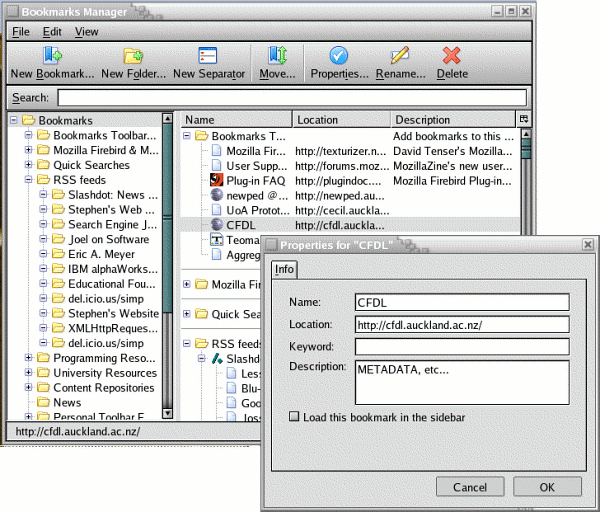Click the empty Keyword field
Screen dimensions: 600x512
pyautogui.click(x=462, y=347)
